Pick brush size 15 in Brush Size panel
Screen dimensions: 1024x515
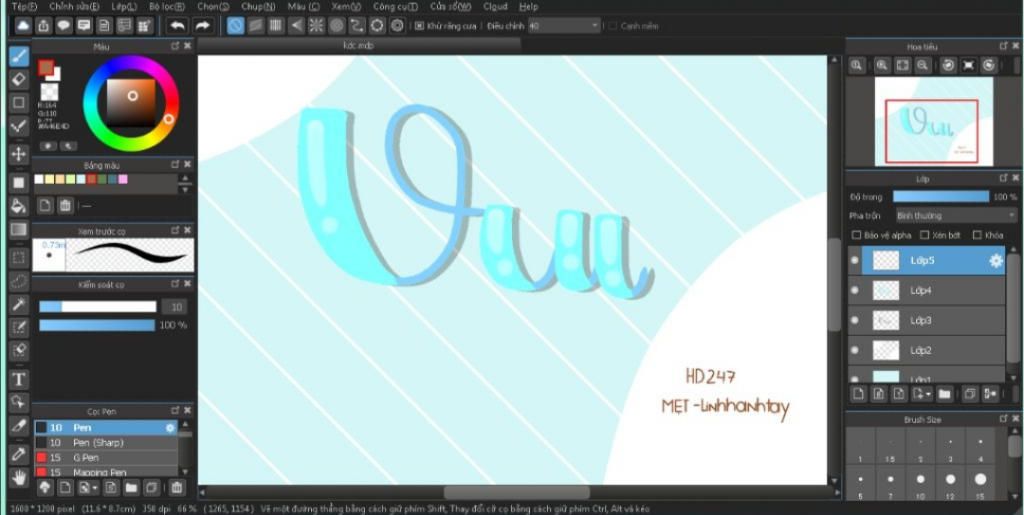tap(980, 484)
